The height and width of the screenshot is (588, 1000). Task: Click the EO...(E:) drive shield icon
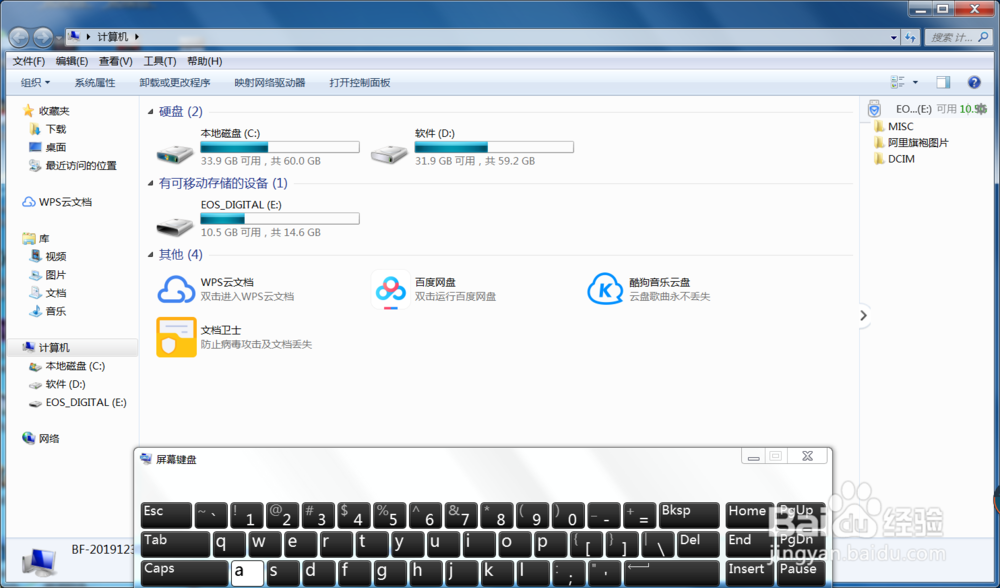[x=874, y=109]
